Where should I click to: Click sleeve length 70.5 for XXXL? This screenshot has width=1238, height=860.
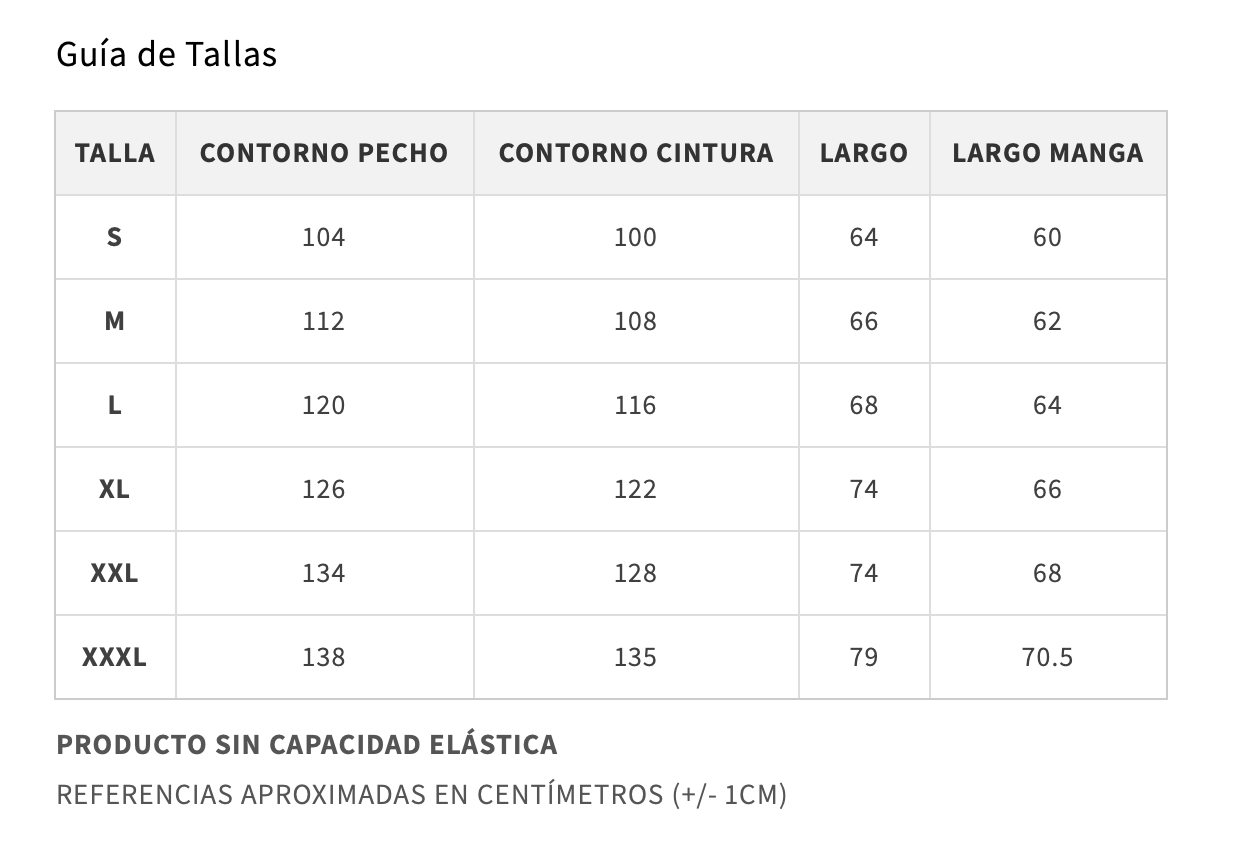[1047, 657]
